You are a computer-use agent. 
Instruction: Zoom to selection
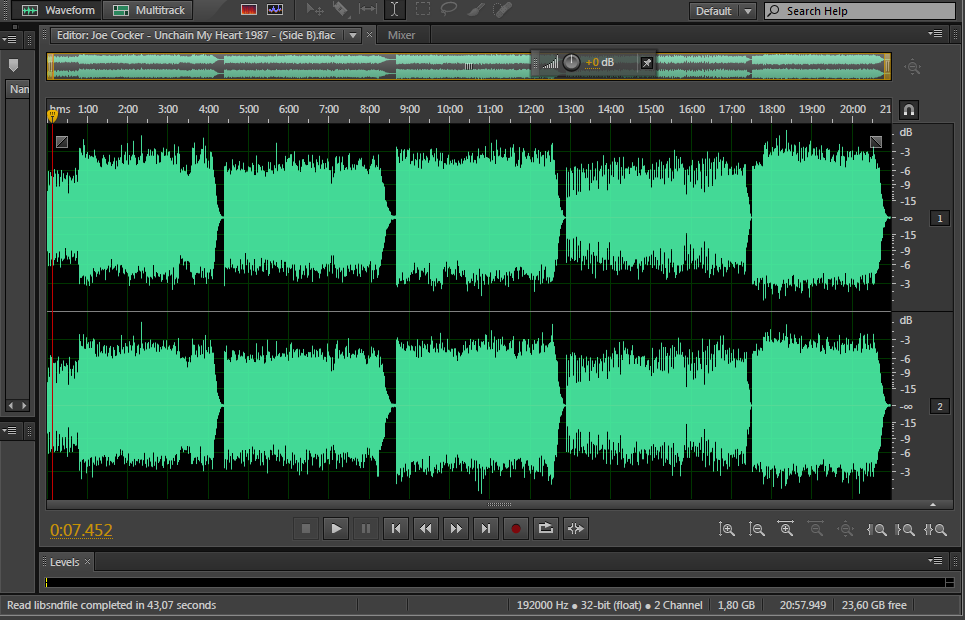point(935,529)
